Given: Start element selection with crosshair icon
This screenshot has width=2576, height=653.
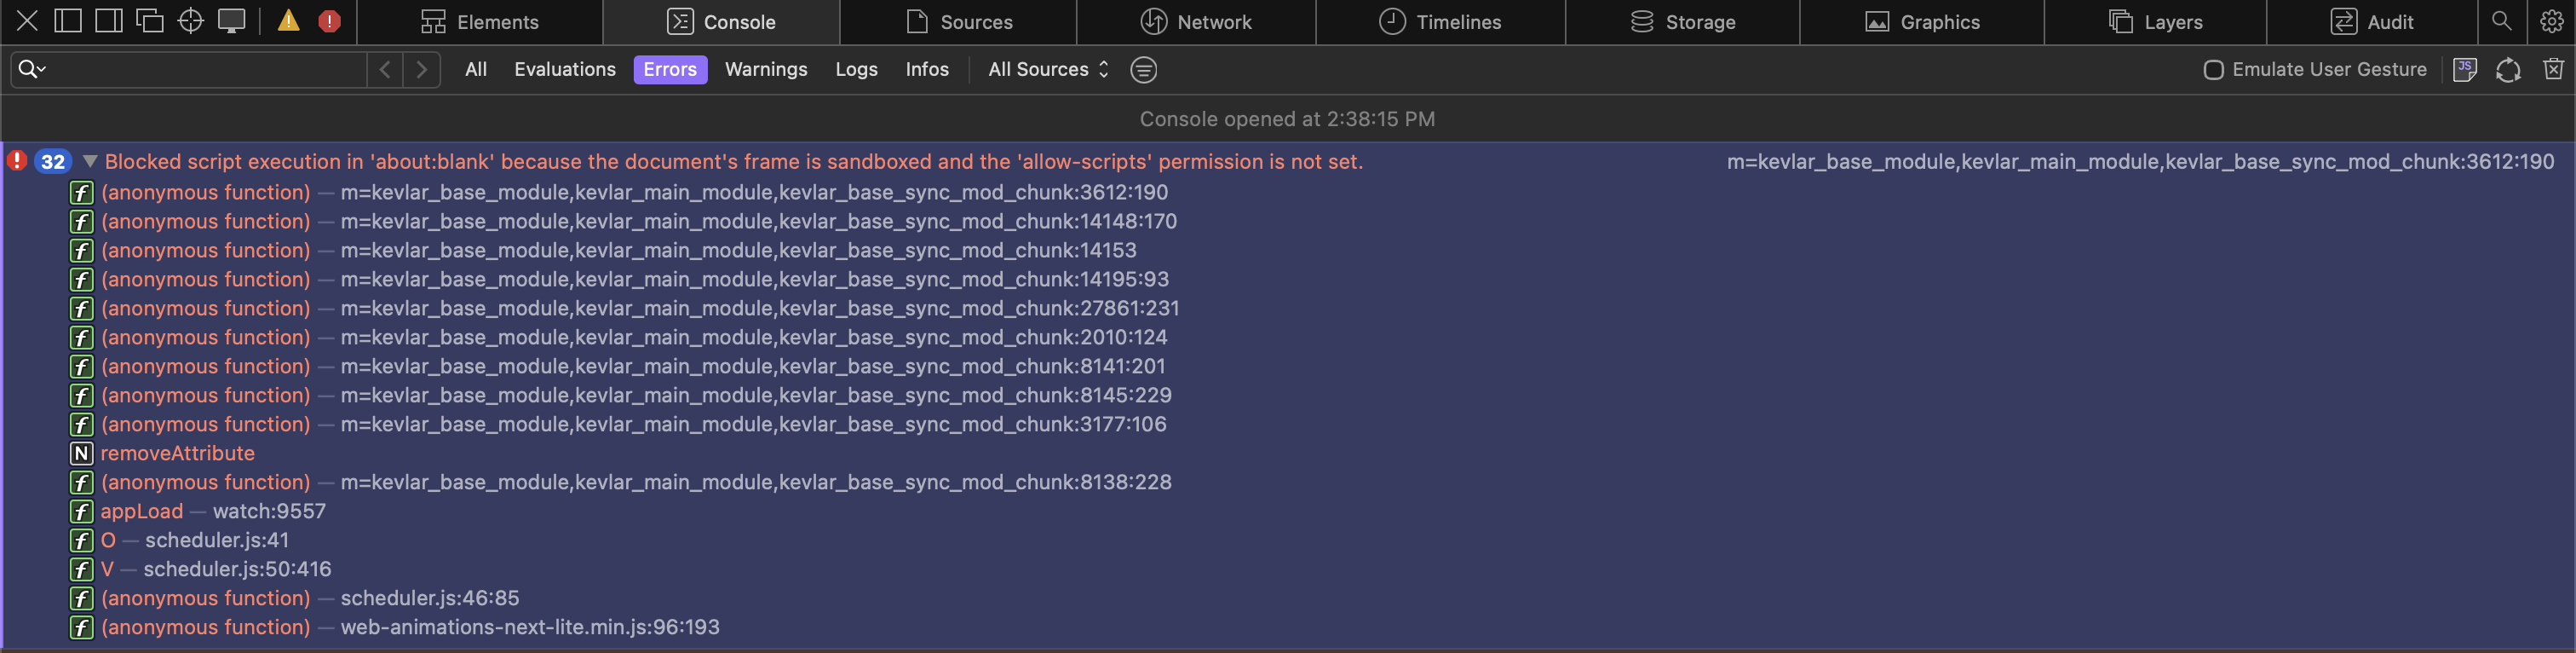Looking at the screenshot, I should 190,21.
